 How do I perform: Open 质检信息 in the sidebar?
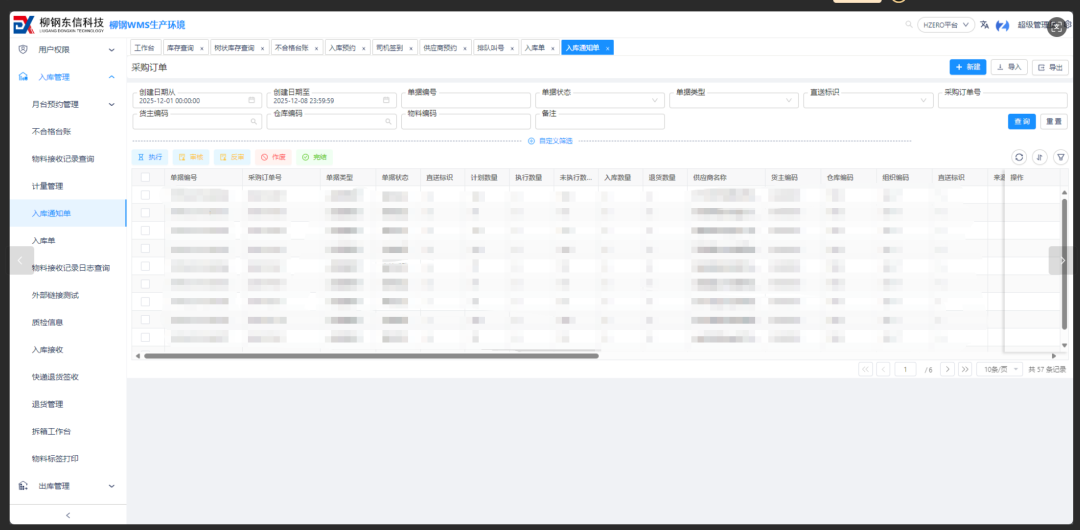(x=48, y=322)
